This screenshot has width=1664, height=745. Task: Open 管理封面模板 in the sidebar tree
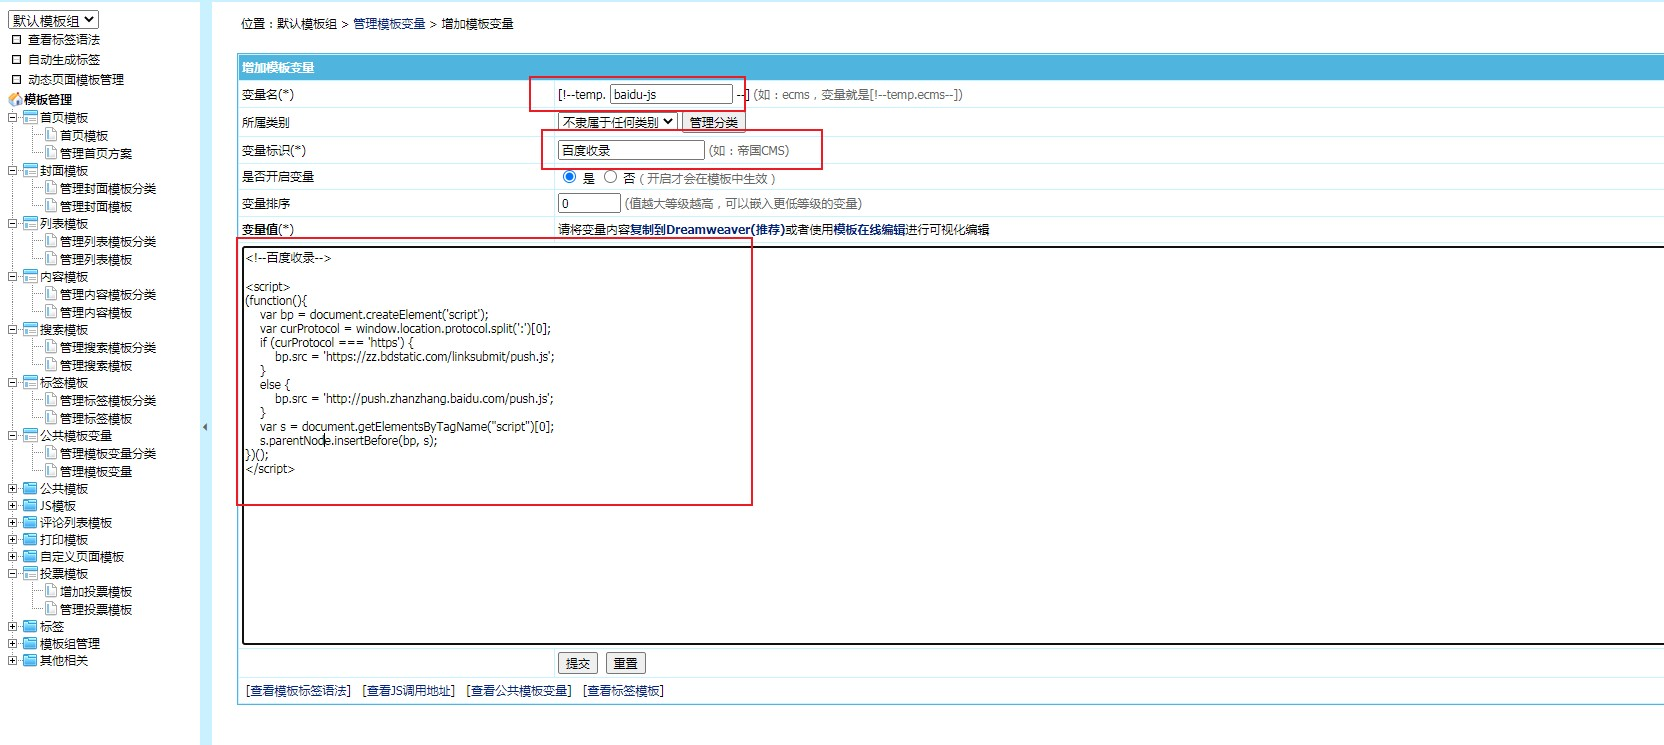pyautogui.click(x=96, y=206)
